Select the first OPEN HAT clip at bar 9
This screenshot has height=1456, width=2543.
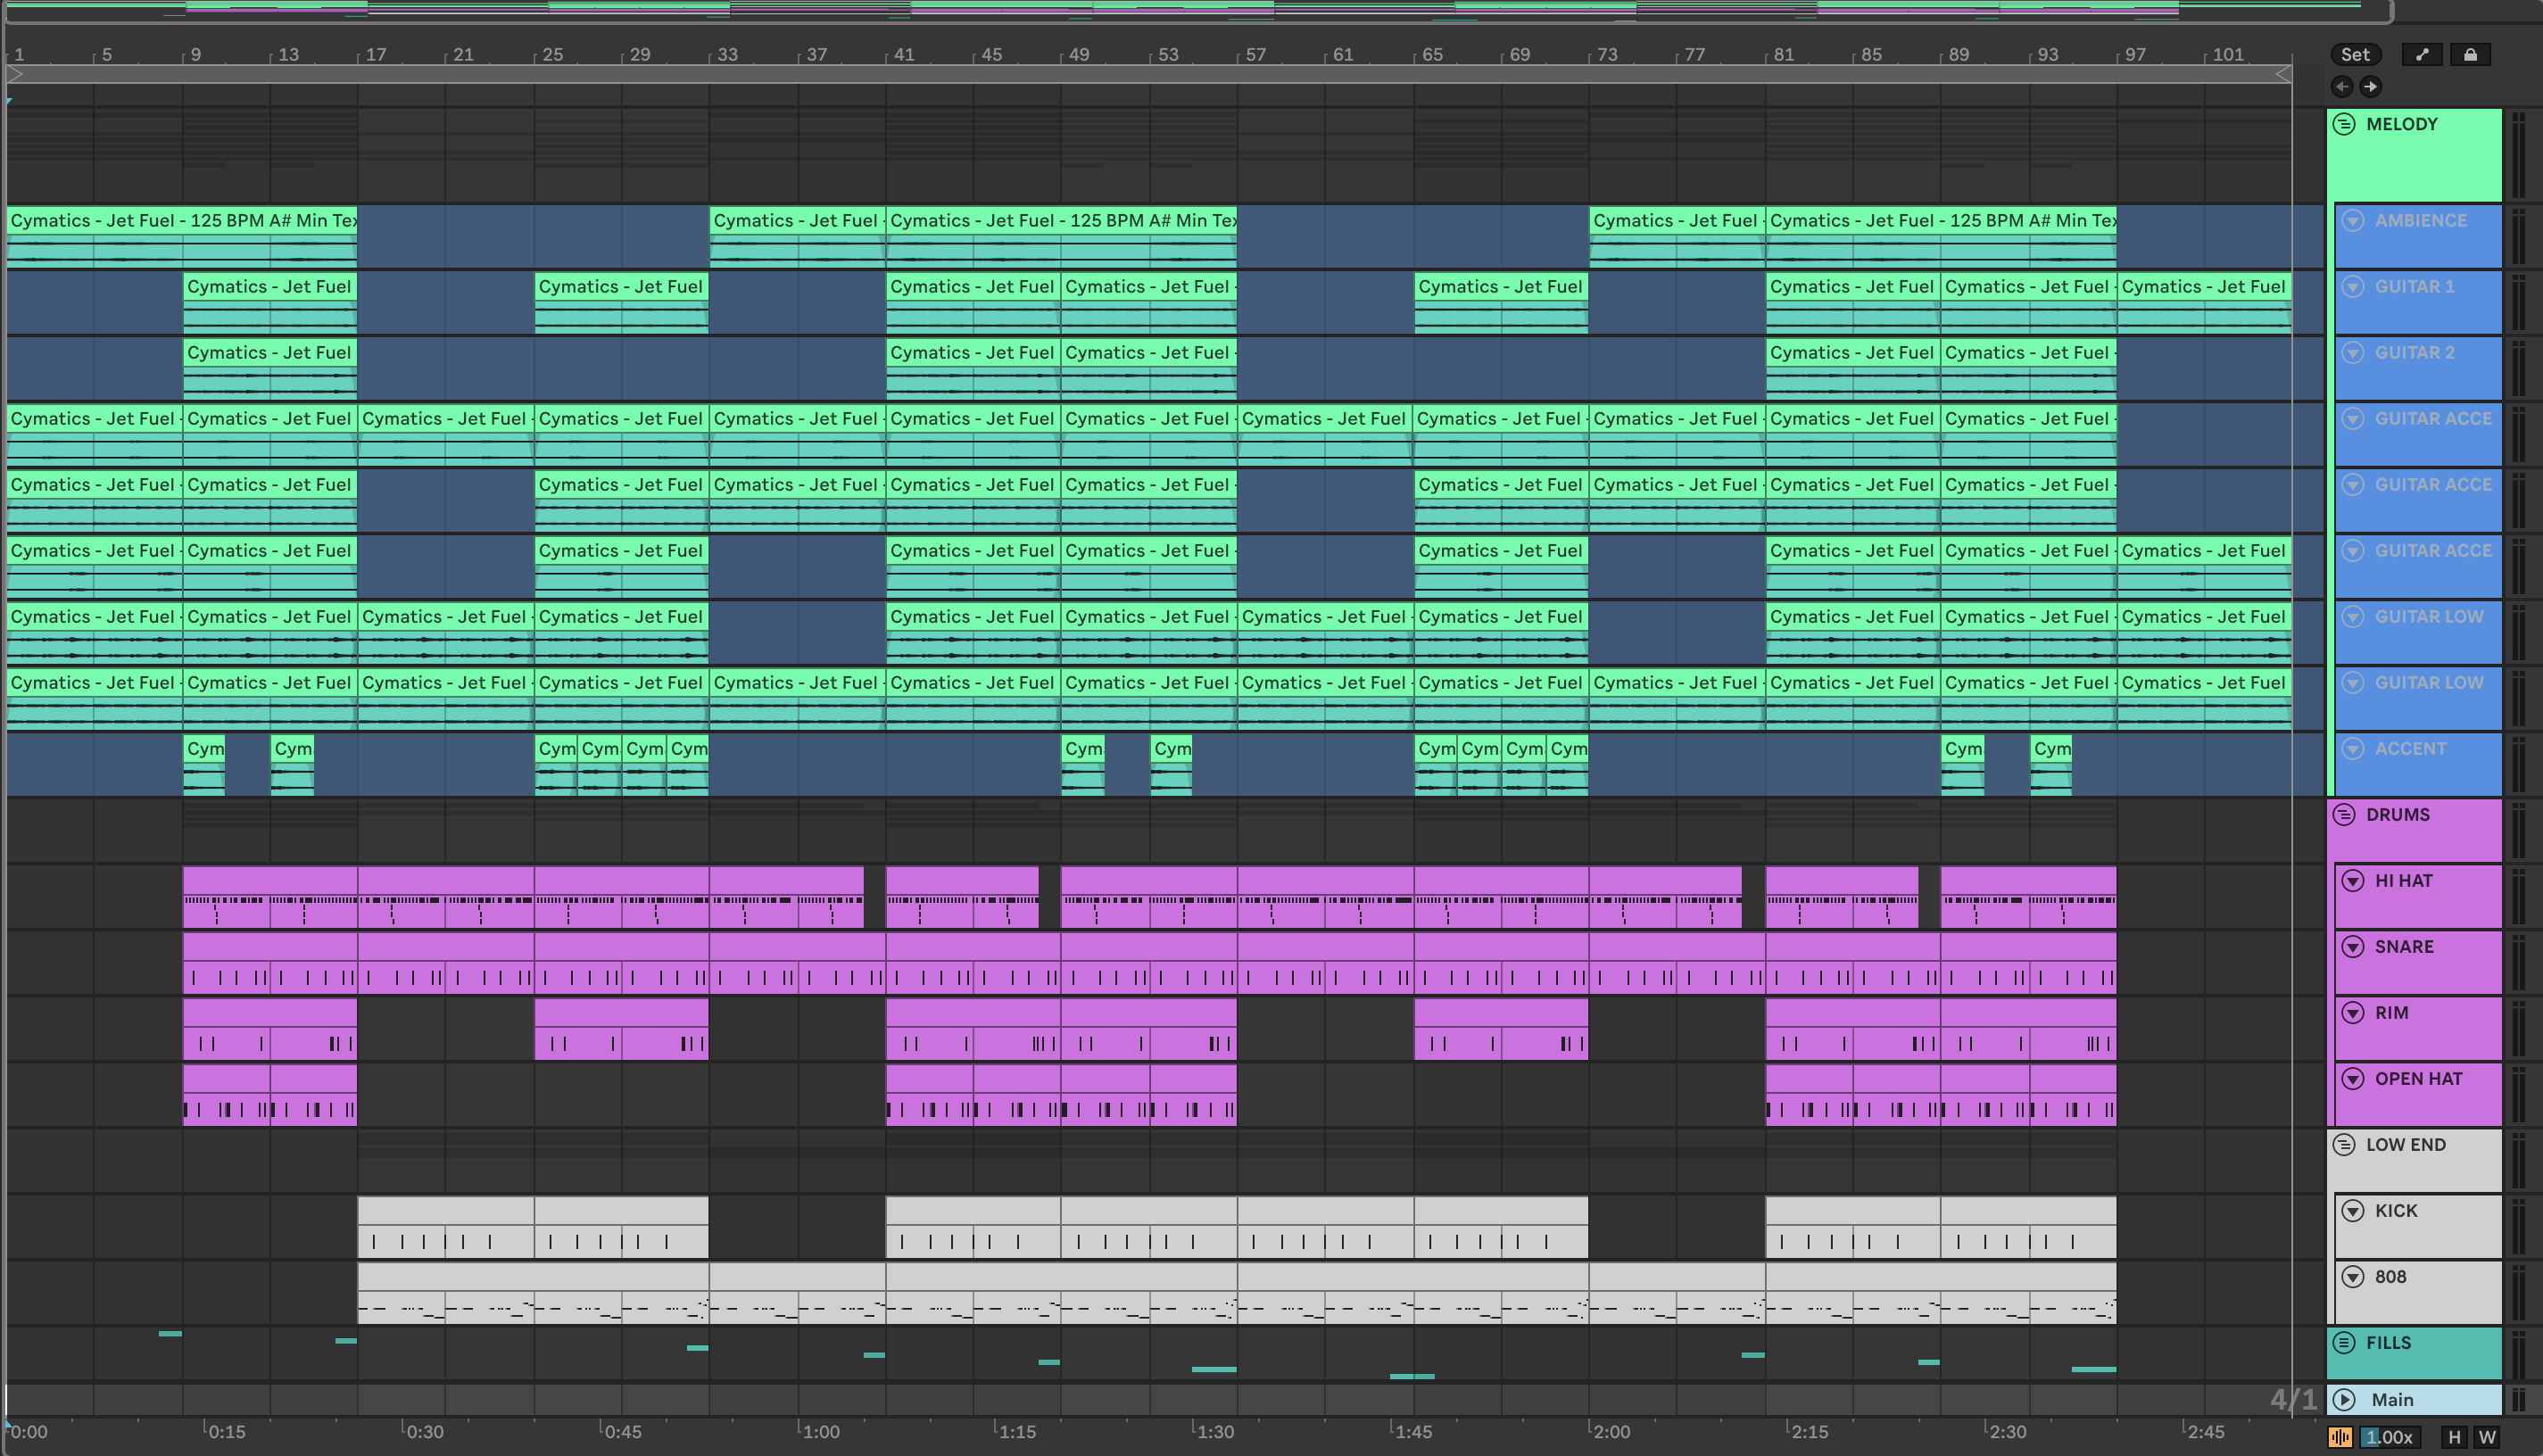[x=226, y=1095]
